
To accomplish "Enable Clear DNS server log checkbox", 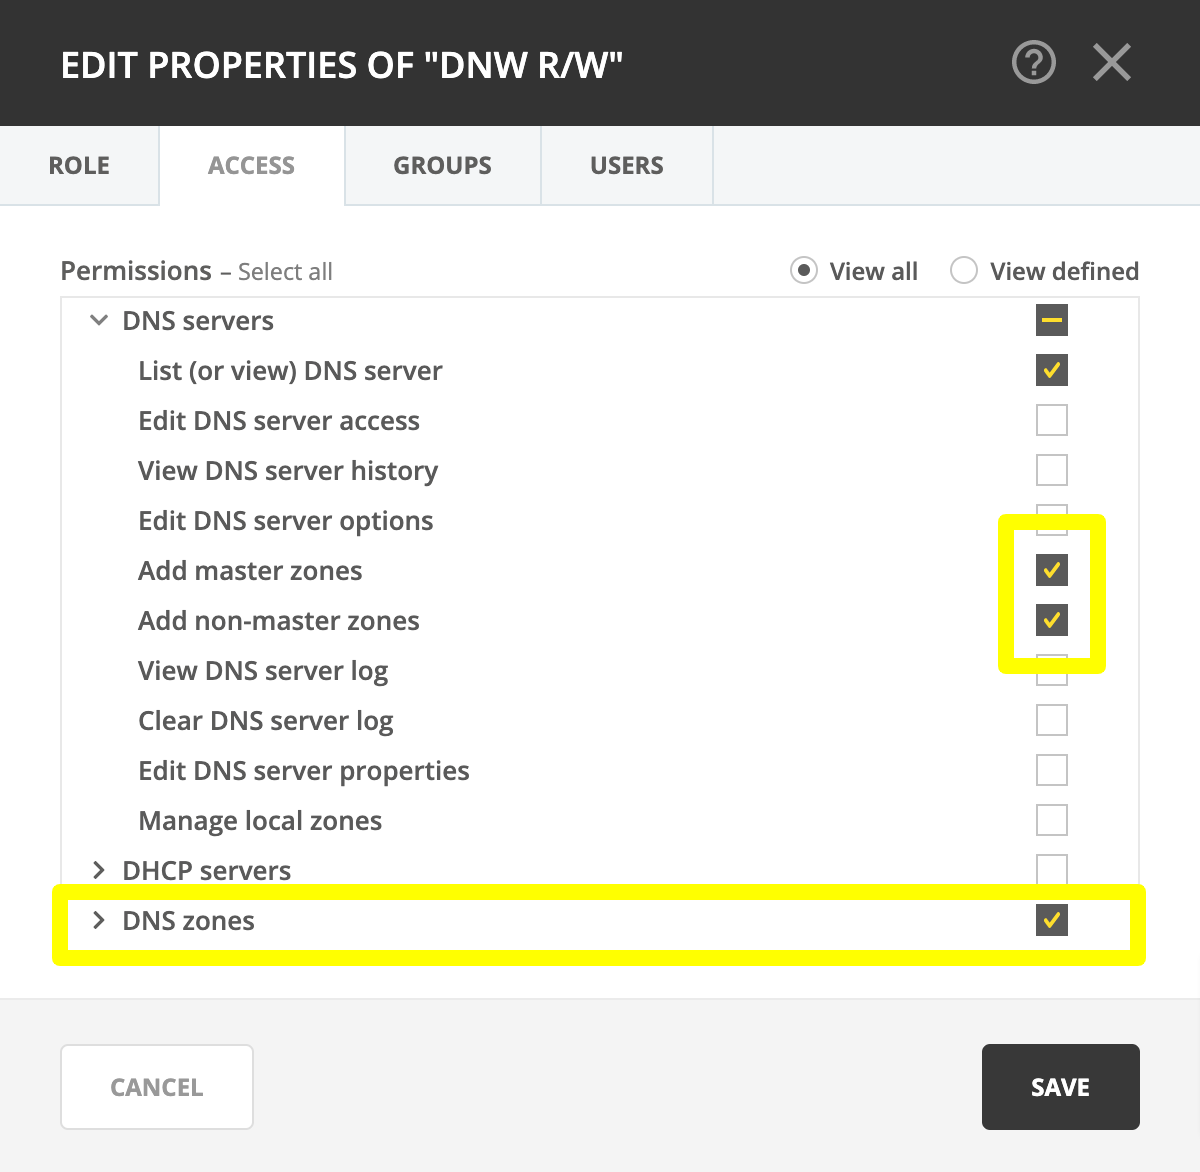I will (1051, 721).
